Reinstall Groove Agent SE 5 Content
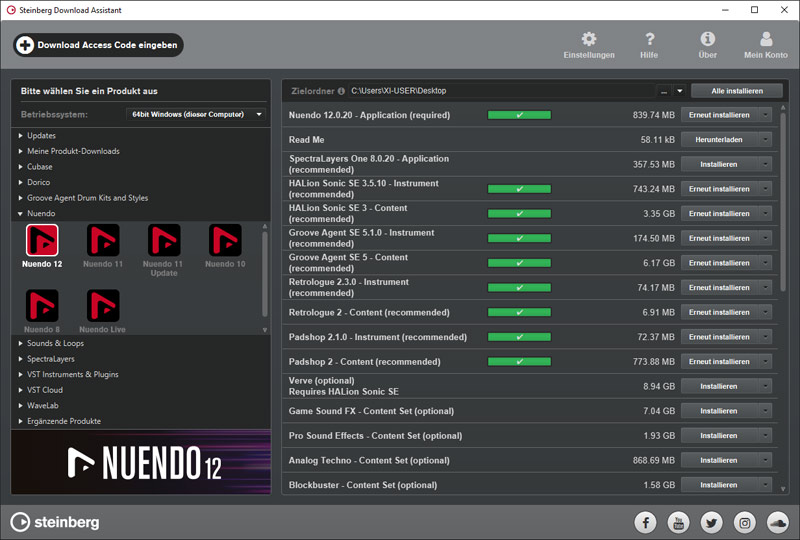This screenshot has width=800, height=540. pyautogui.click(x=719, y=263)
